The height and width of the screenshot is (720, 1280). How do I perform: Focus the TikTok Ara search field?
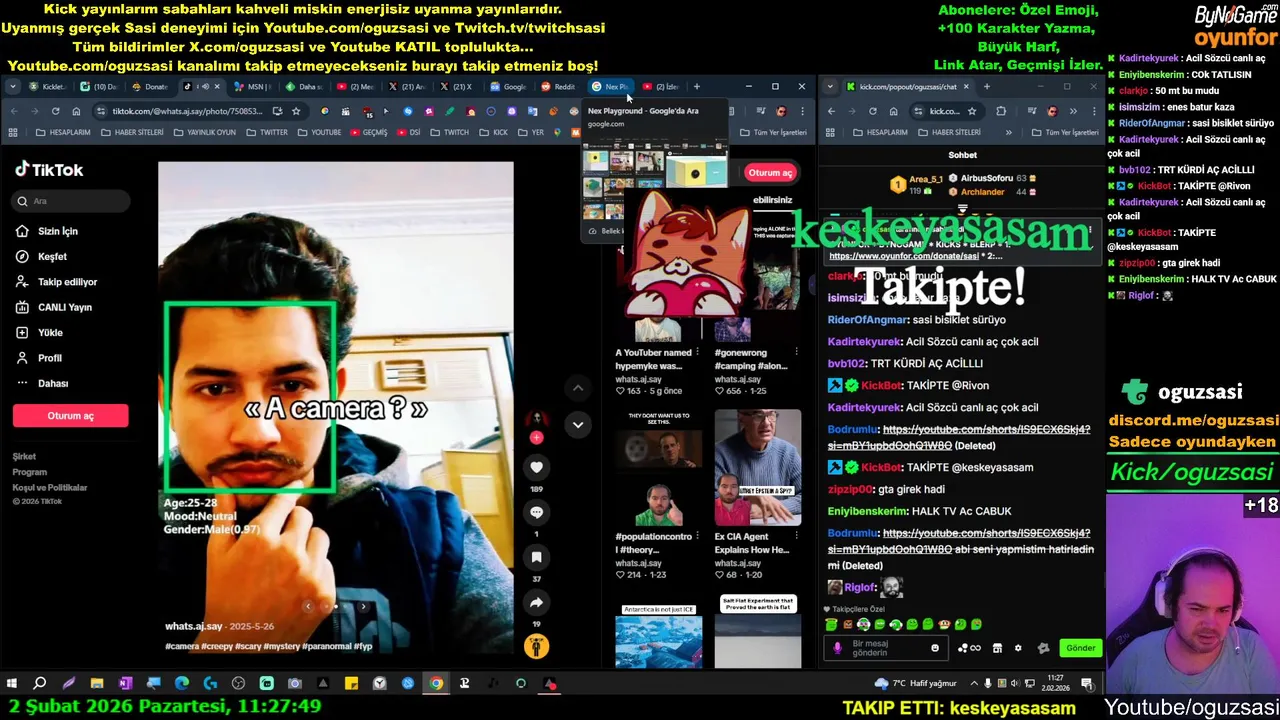(x=71, y=201)
